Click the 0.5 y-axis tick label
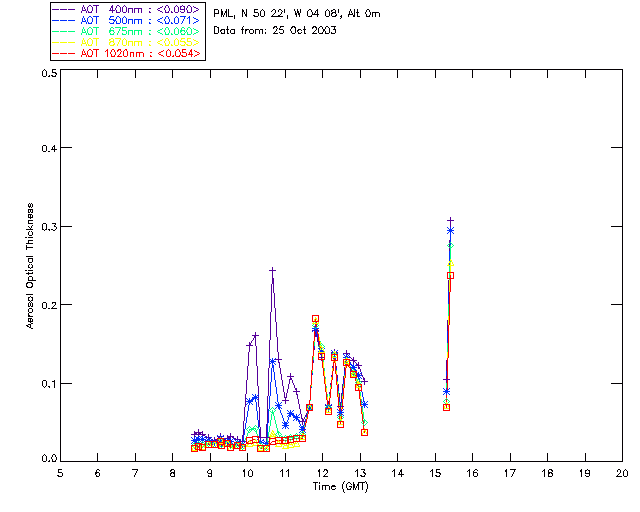Viewport: 640px width, 512px height. [x=49, y=73]
